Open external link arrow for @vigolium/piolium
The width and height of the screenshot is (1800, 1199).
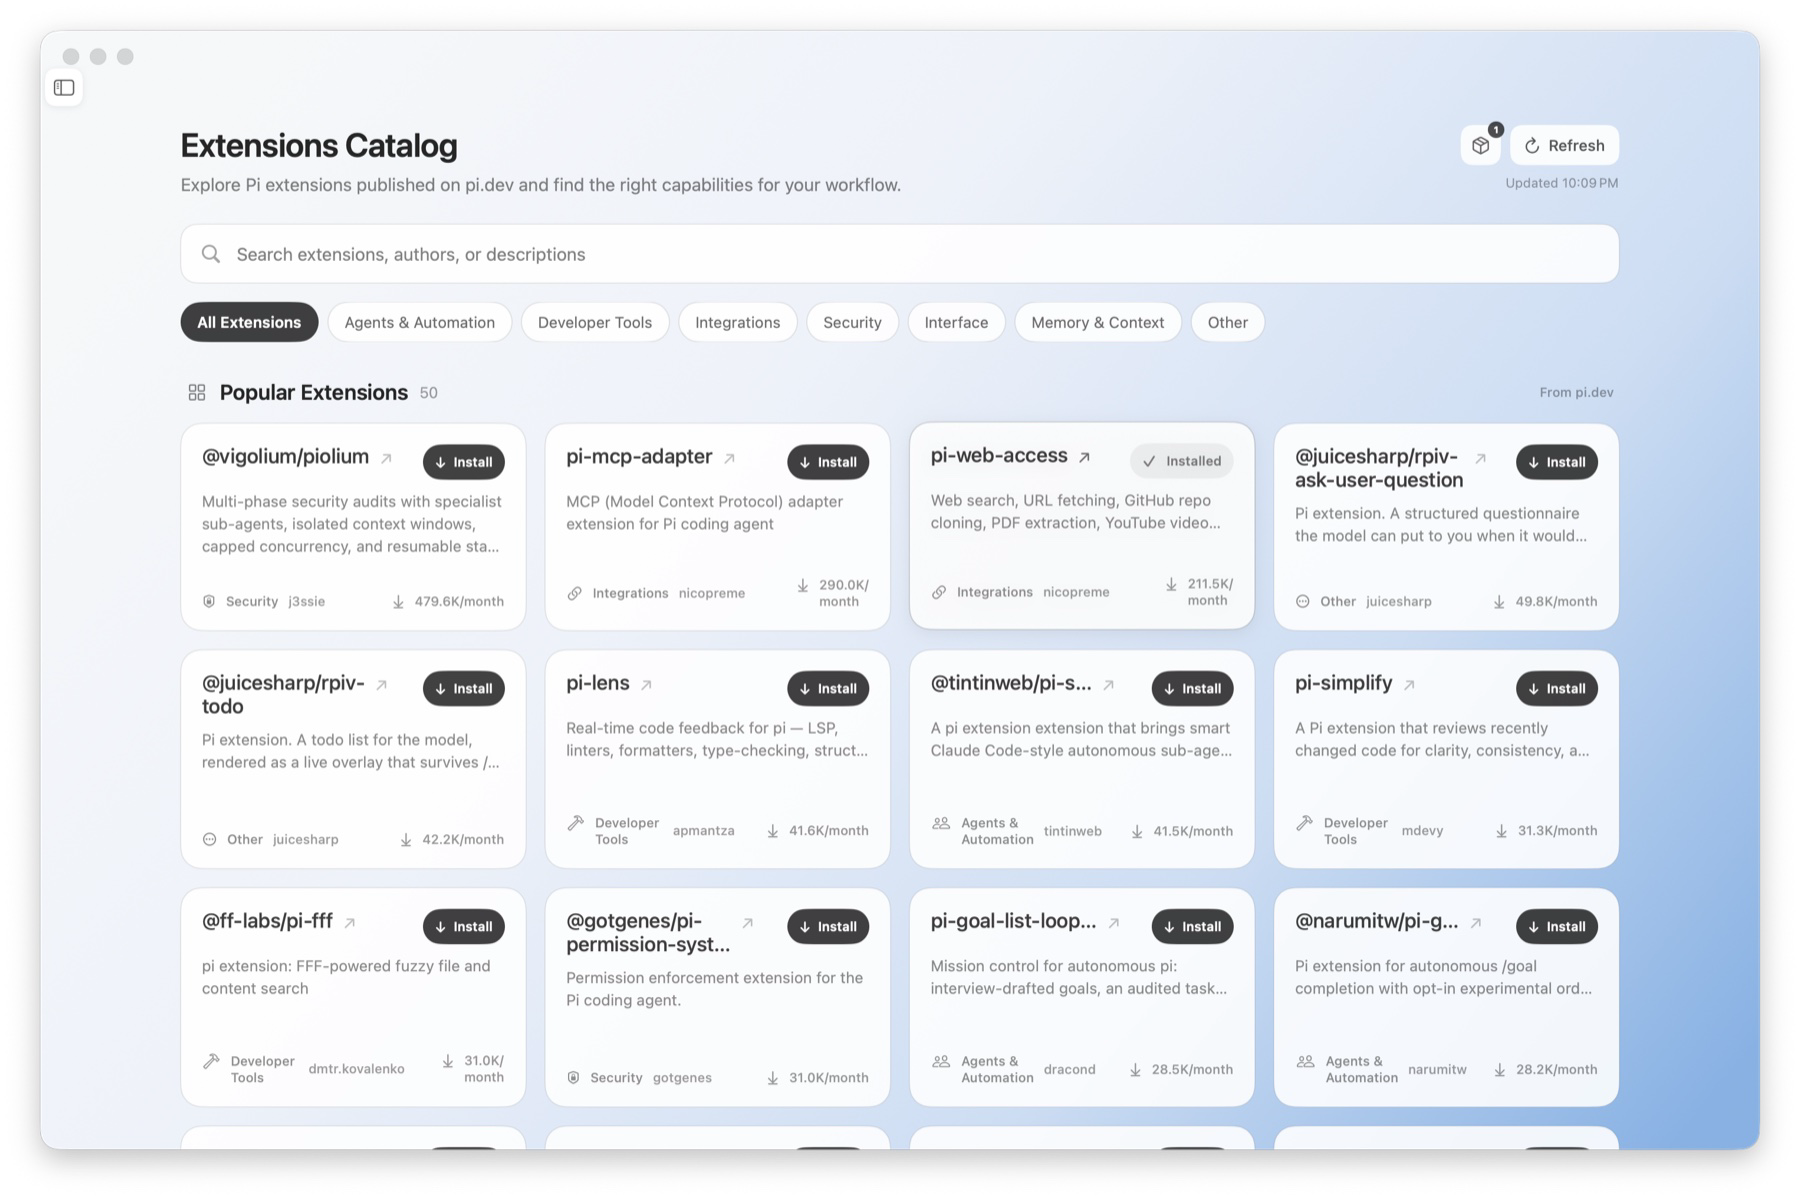click(386, 459)
